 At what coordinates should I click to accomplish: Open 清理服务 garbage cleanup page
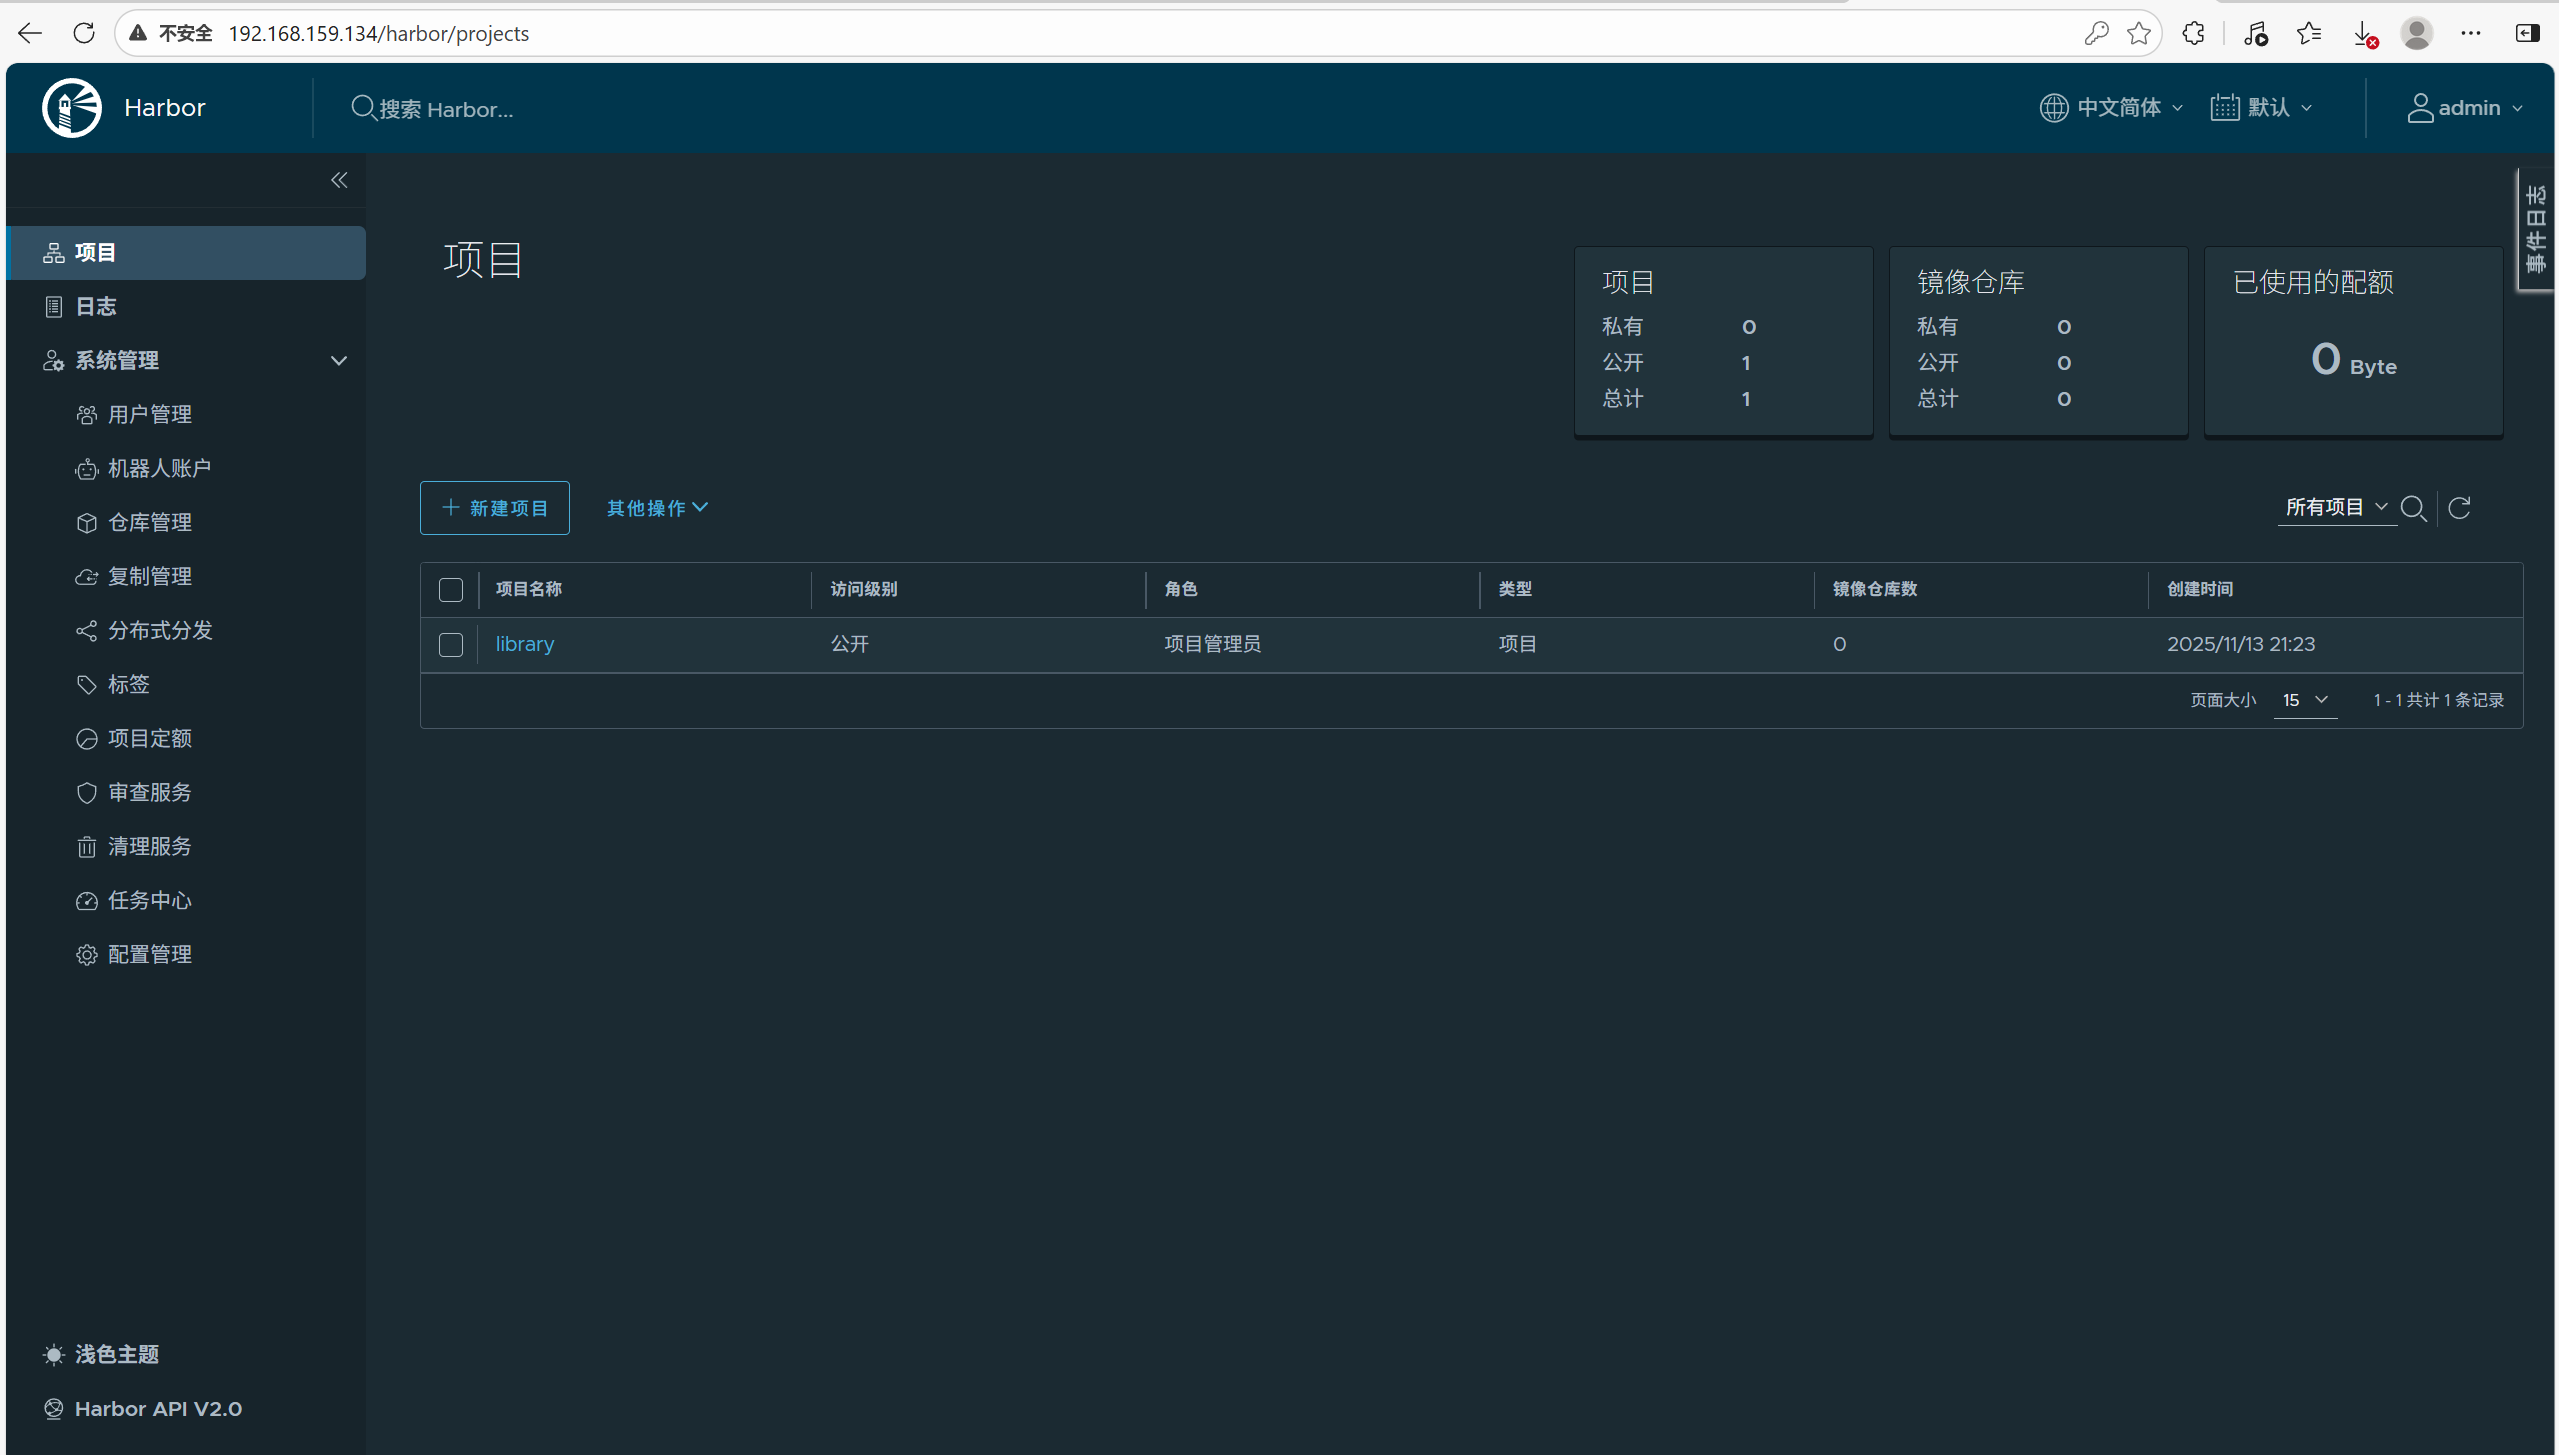(x=149, y=846)
